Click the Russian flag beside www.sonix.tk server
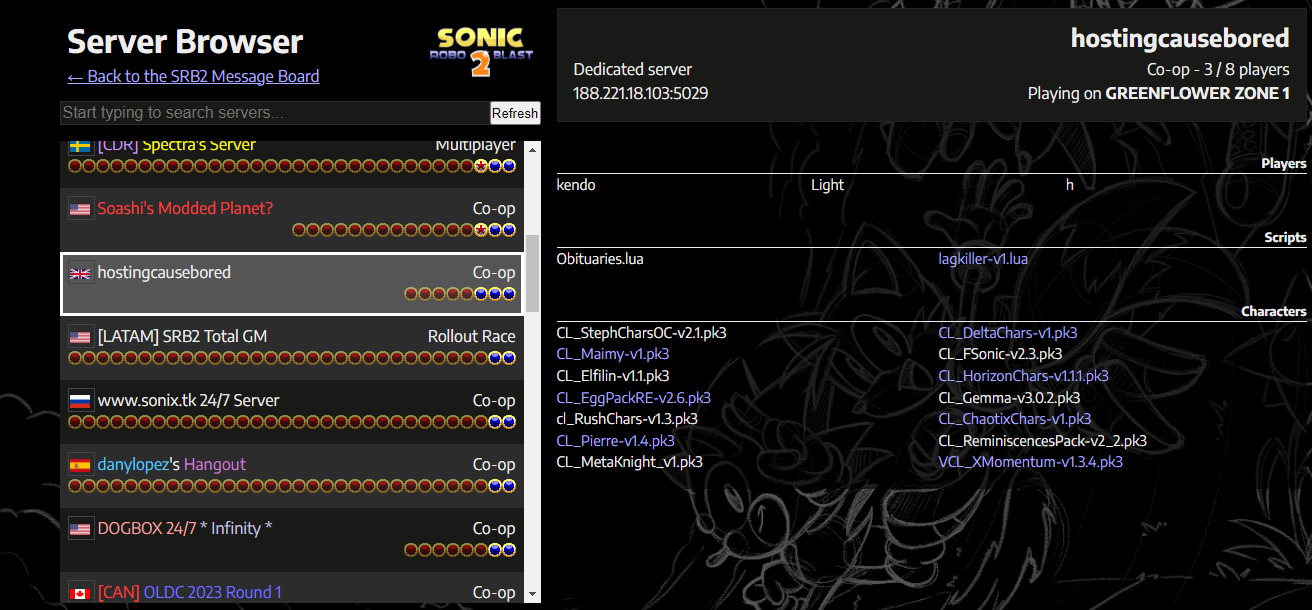The height and width of the screenshot is (610, 1312). 81,401
